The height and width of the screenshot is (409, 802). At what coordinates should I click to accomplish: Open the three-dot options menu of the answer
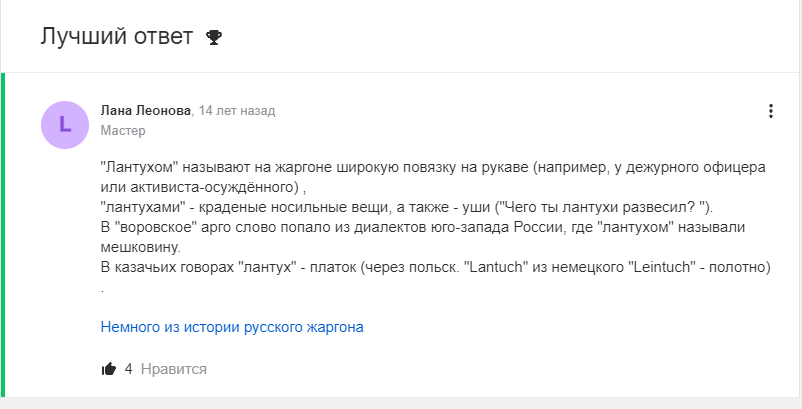click(770, 111)
